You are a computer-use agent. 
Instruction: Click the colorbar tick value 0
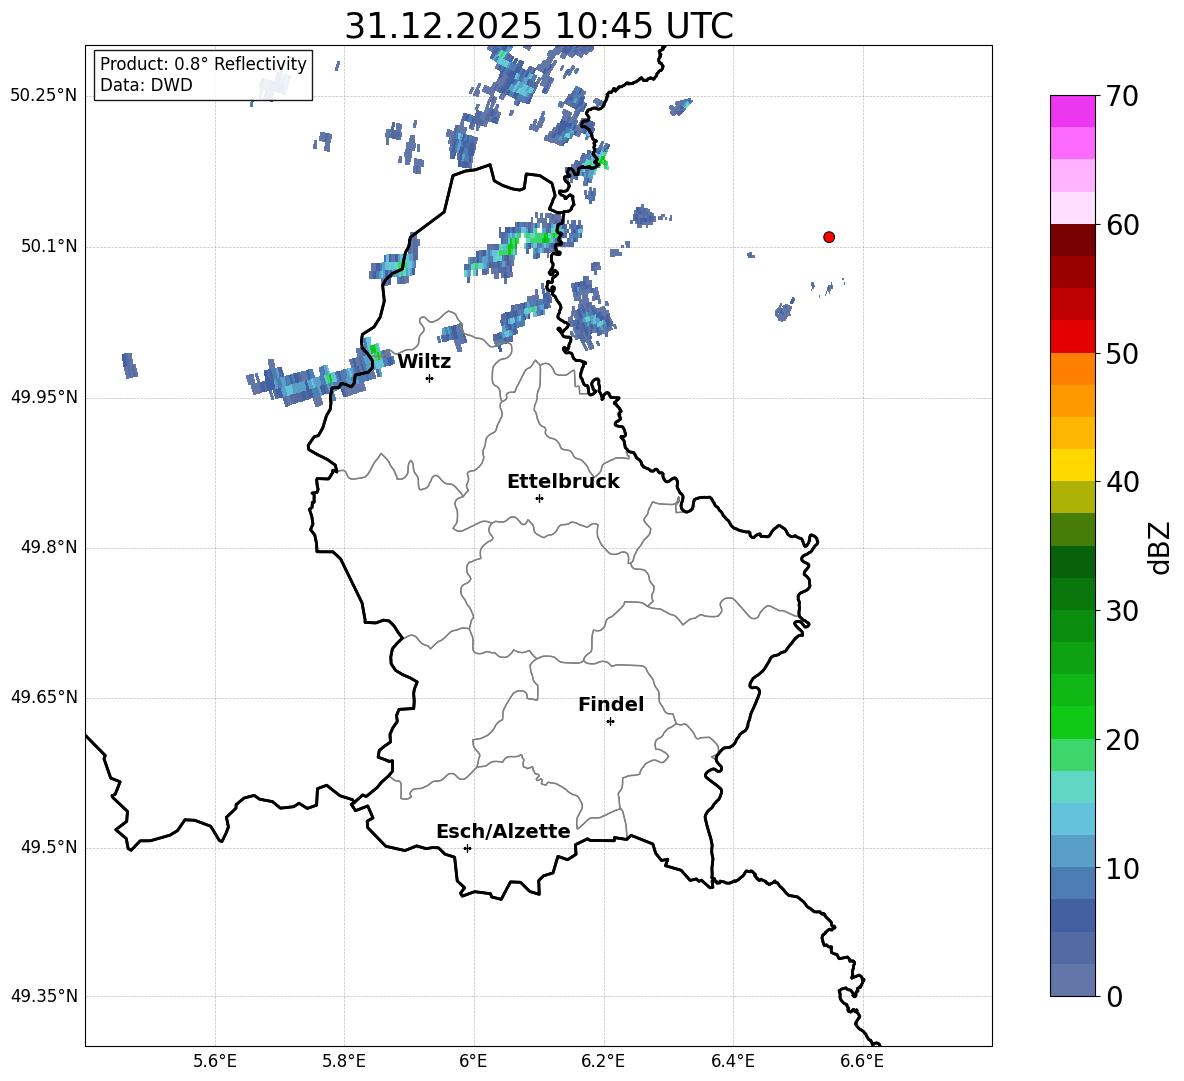pos(1115,996)
